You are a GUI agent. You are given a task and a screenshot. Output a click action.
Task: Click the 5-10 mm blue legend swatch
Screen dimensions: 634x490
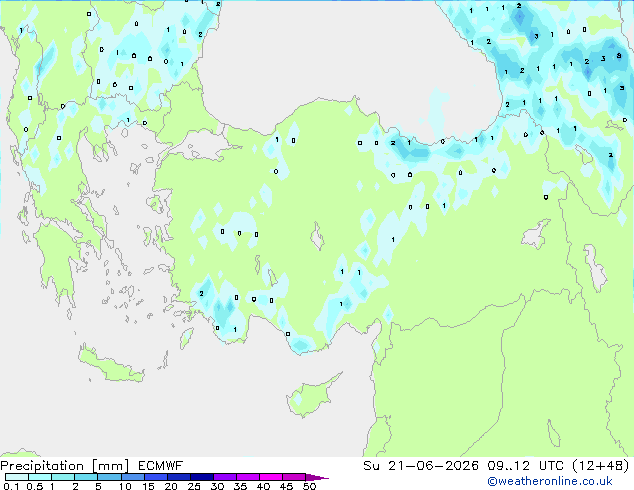click(110, 477)
